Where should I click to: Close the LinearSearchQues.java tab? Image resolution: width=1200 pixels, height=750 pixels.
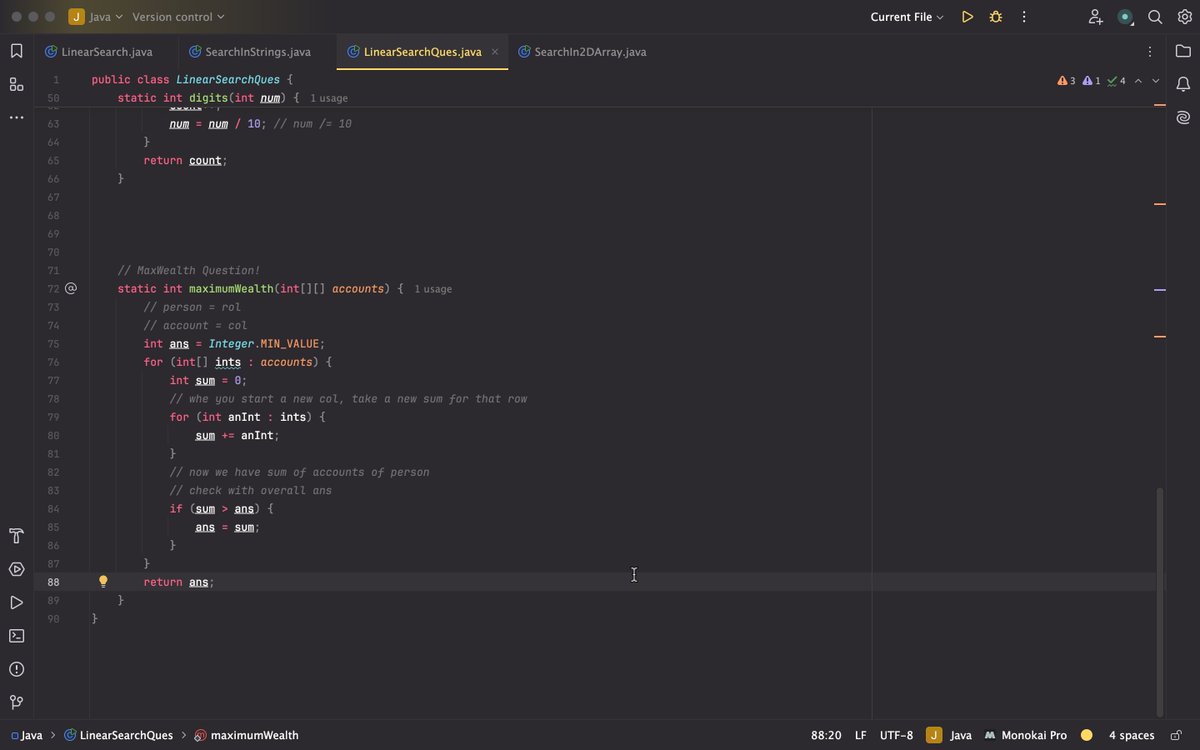[x=495, y=51]
